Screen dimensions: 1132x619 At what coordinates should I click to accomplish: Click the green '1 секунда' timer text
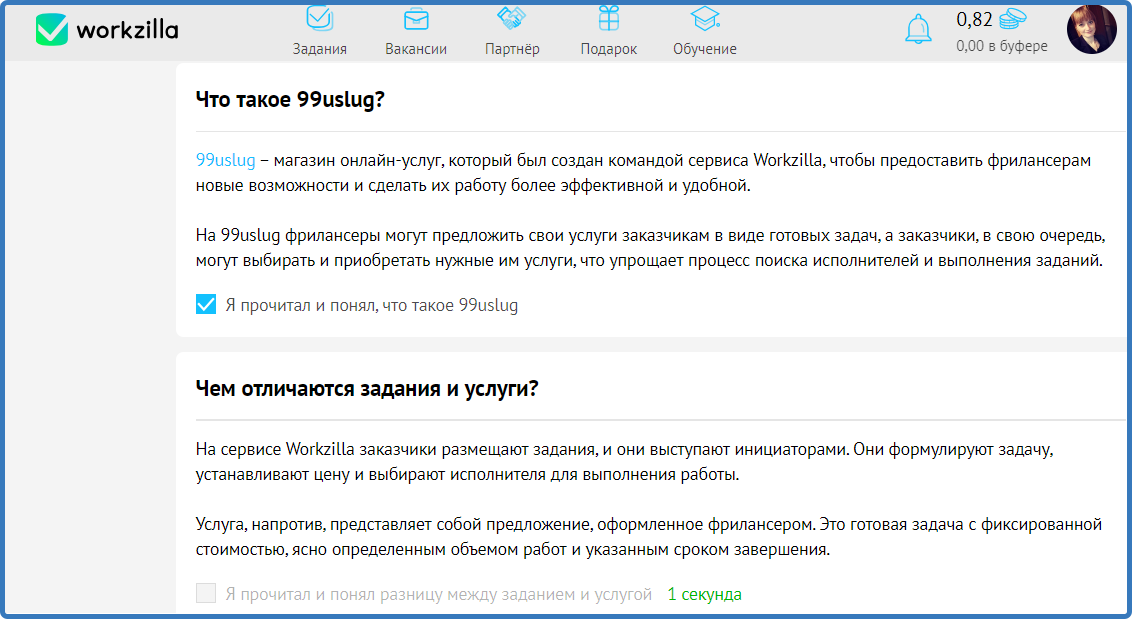pos(705,594)
